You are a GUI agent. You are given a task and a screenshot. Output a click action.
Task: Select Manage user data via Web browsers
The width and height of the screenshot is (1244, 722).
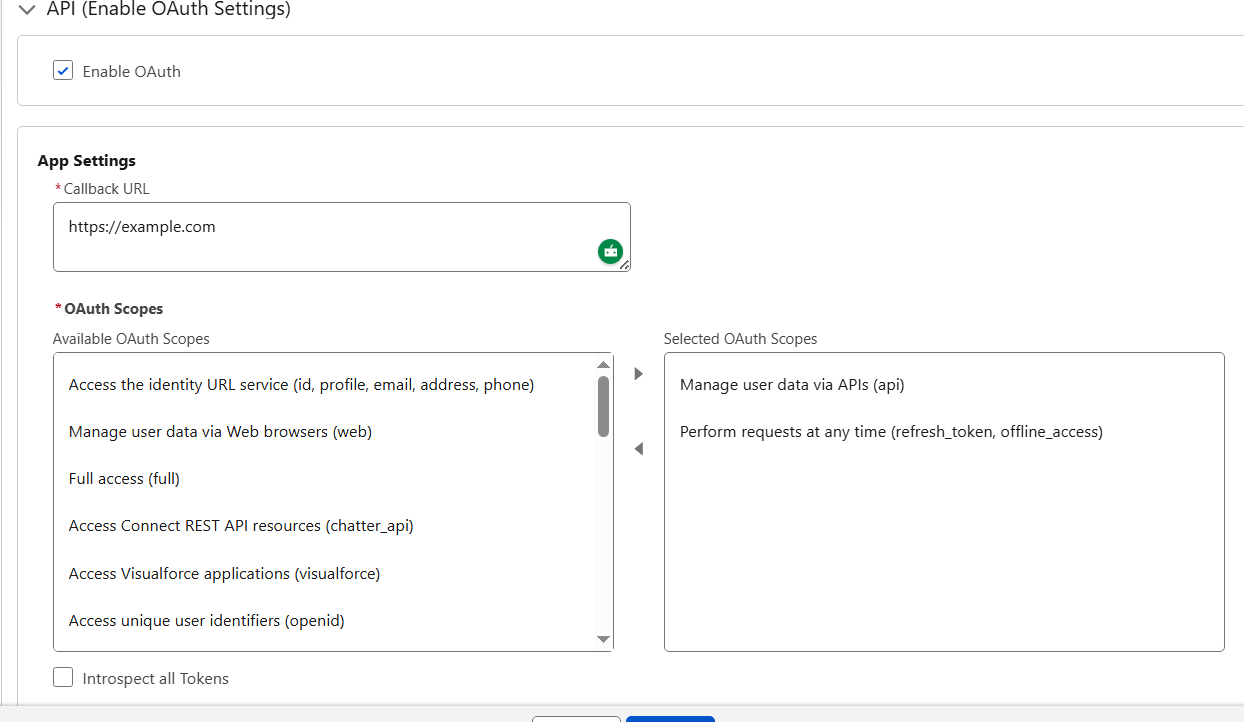pos(220,432)
